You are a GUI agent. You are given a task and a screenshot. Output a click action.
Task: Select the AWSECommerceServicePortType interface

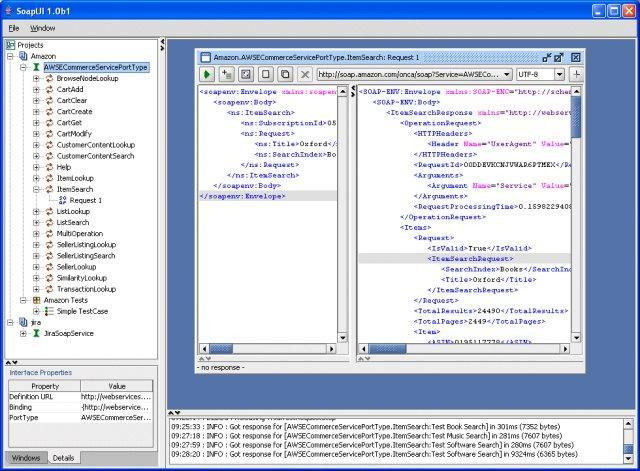click(96, 68)
